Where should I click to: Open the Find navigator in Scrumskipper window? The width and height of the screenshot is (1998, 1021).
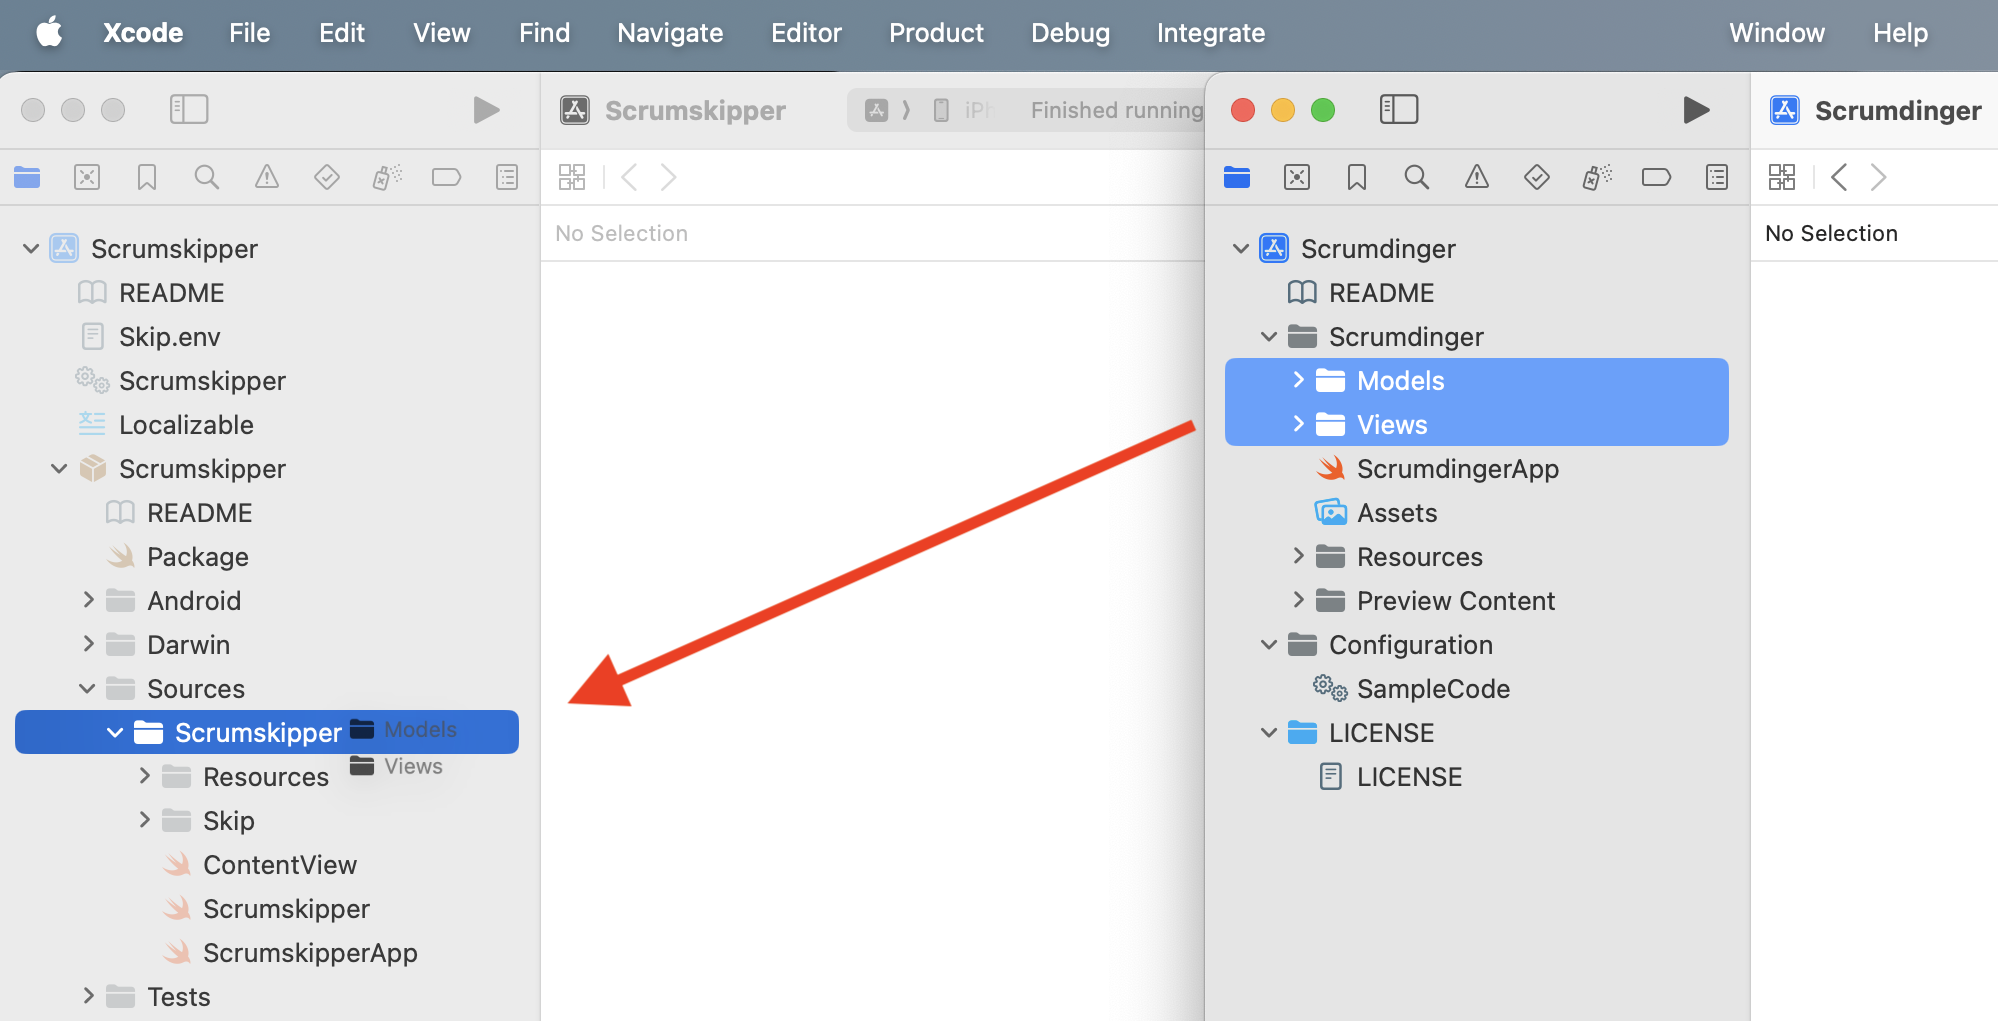tap(207, 177)
